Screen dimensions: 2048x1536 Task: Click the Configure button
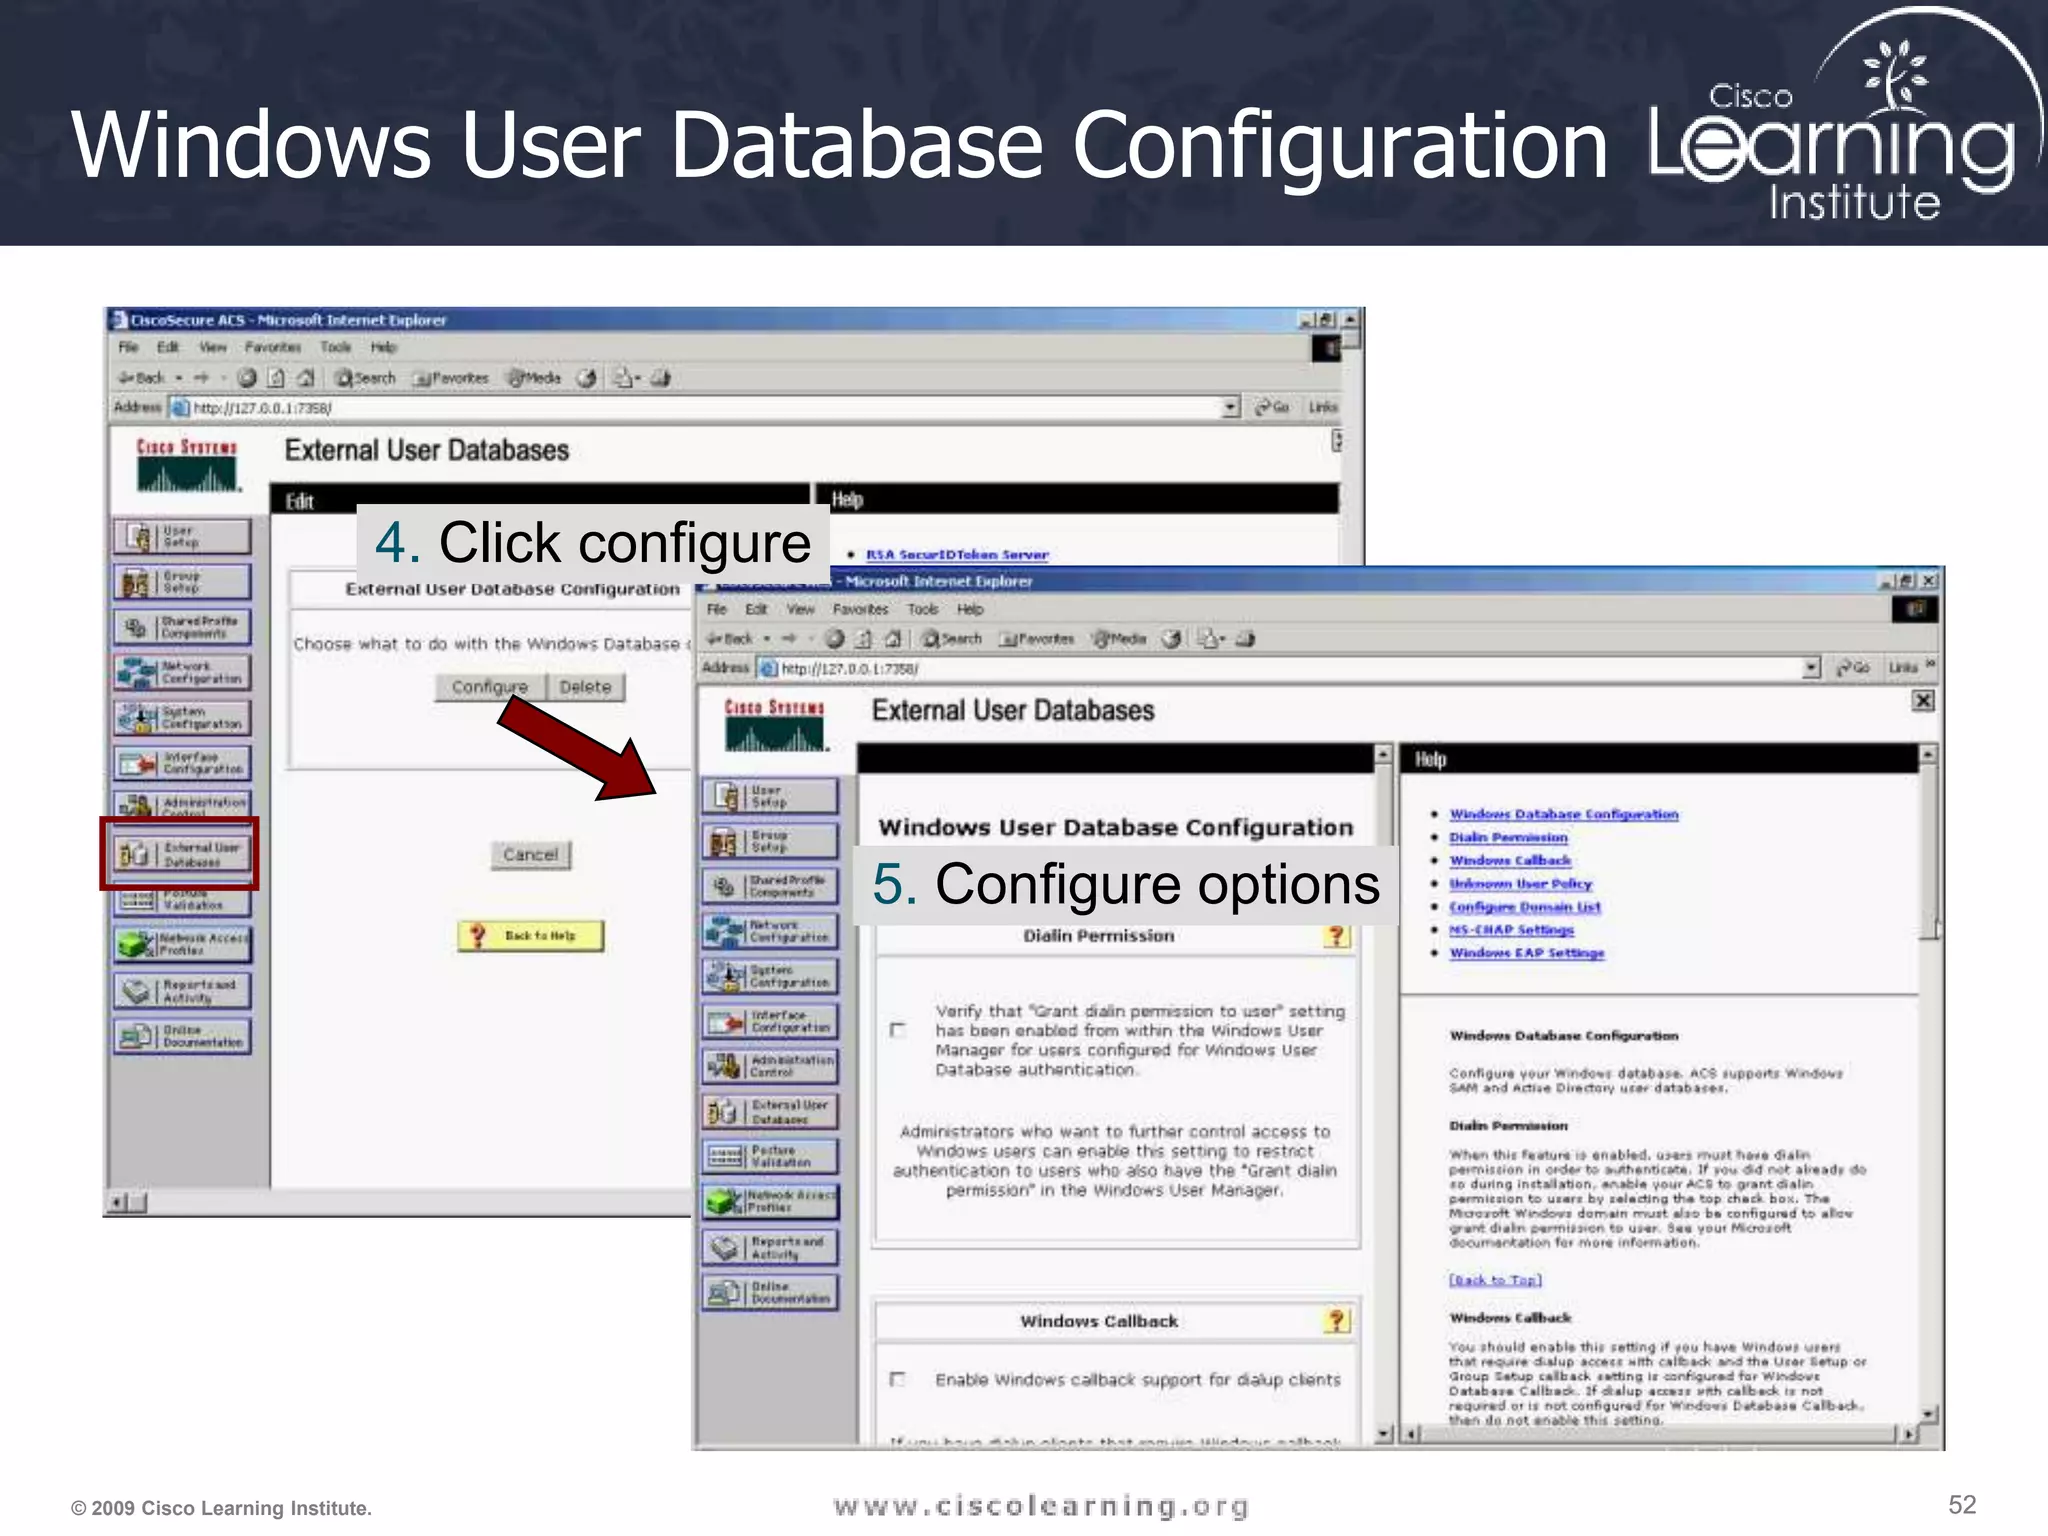tap(490, 687)
